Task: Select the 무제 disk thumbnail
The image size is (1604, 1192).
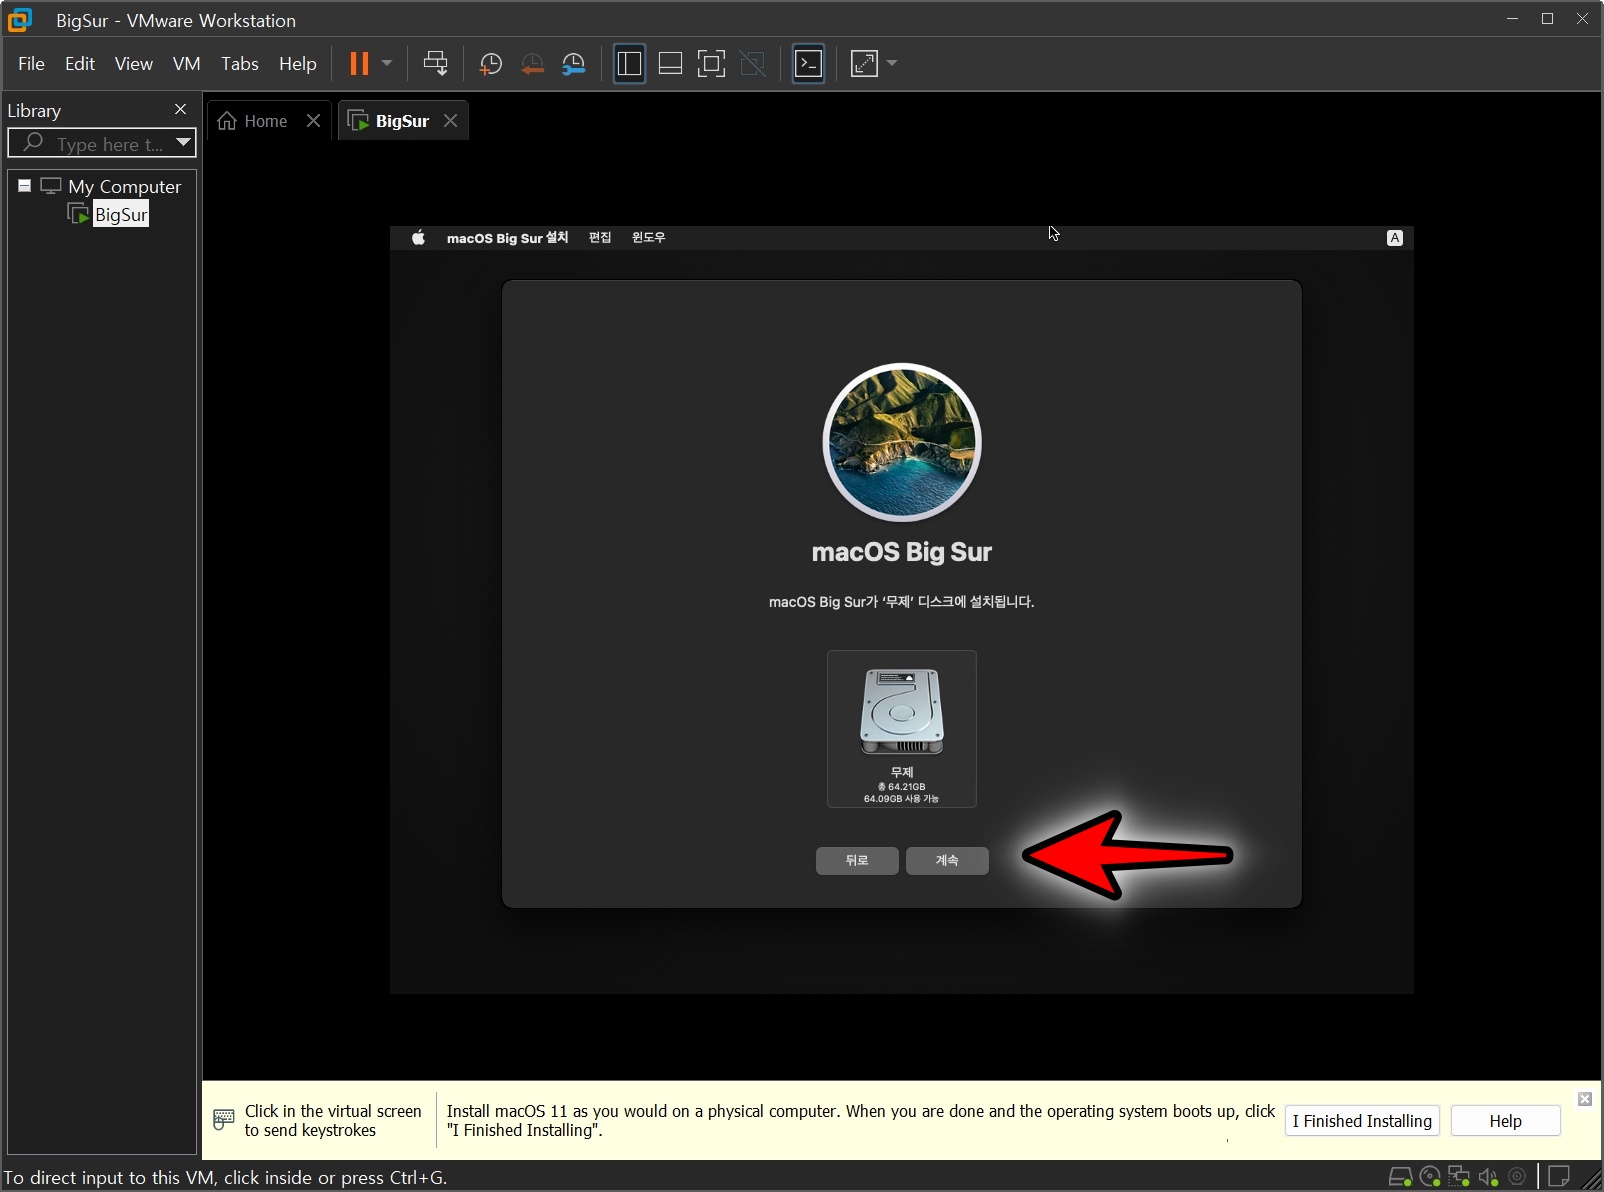Action: pos(902,729)
